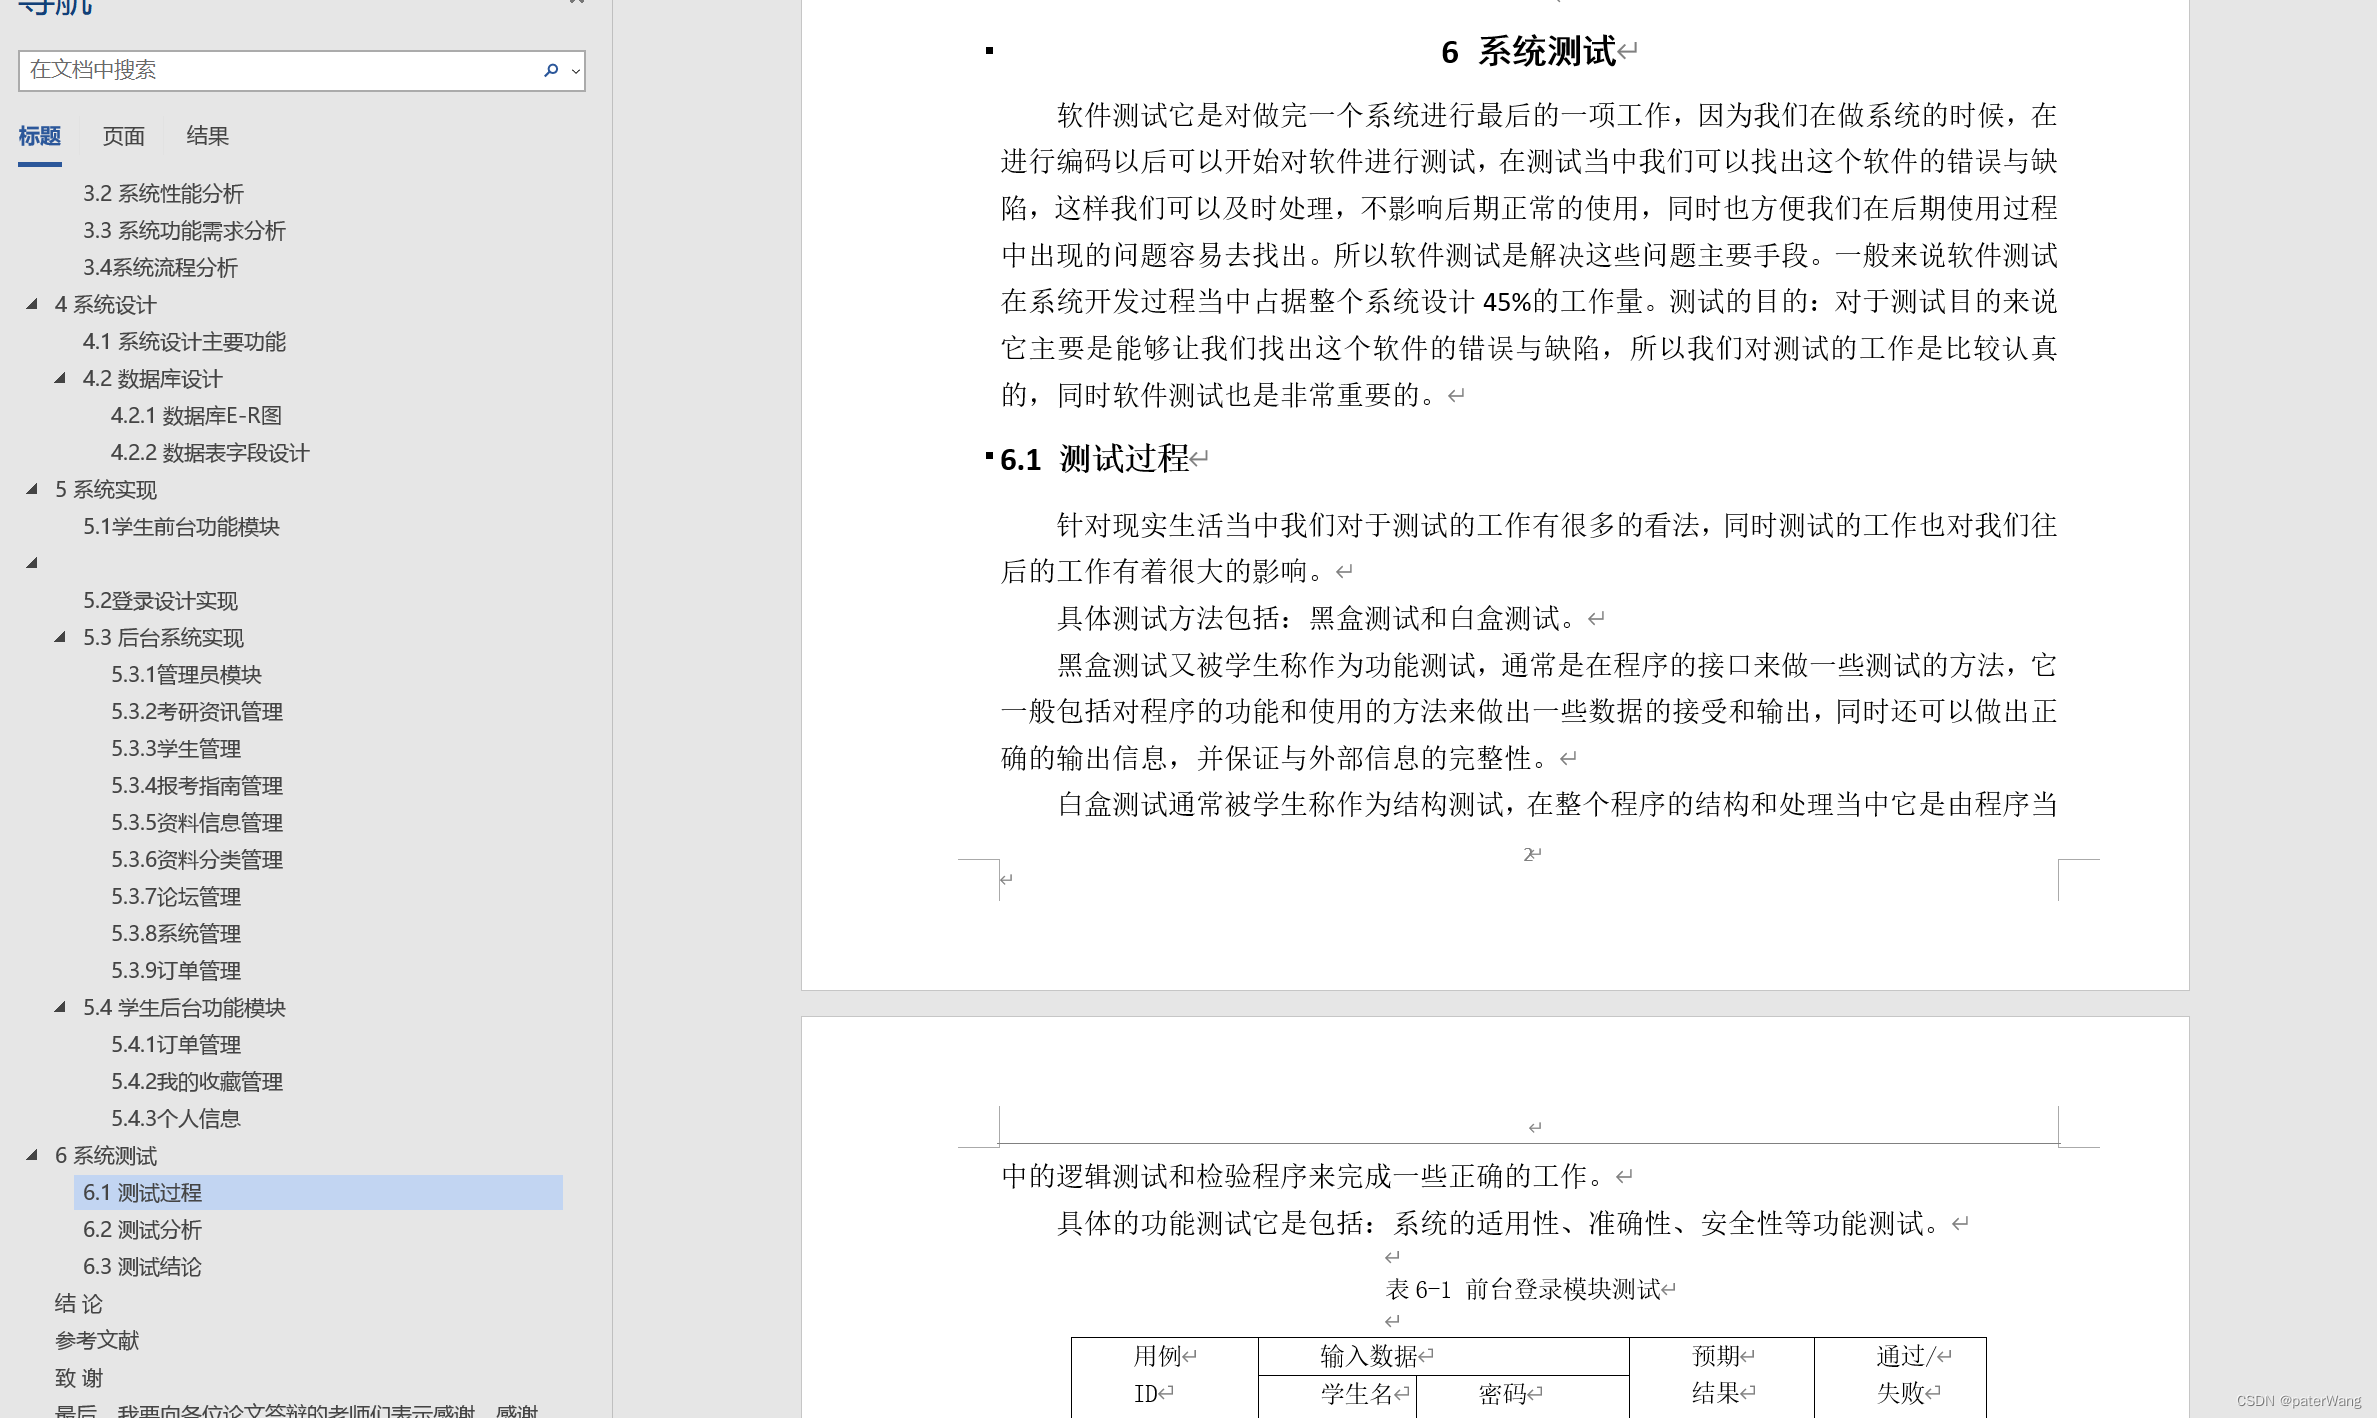The image size is (2377, 1418).
Task: Go to heading 5.3.2考研资讯管理
Action: [197, 711]
